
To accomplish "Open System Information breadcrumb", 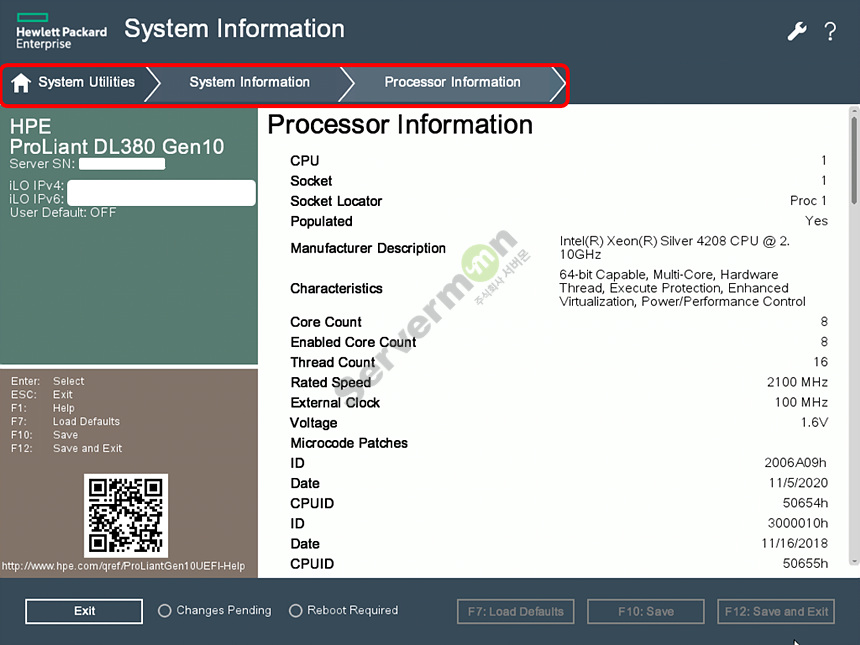I will [x=250, y=82].
